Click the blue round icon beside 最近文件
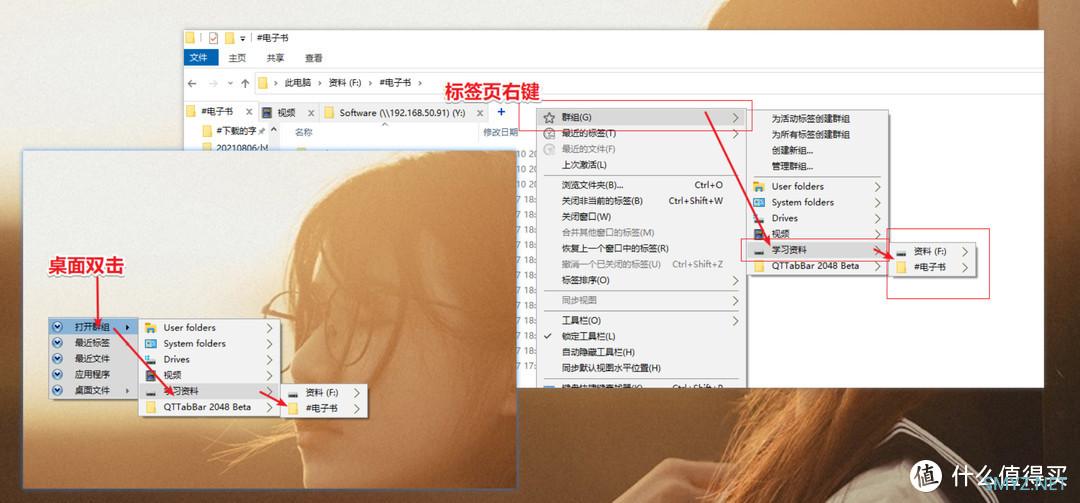This screenshot has width=1080, height=503. [58, 358]
